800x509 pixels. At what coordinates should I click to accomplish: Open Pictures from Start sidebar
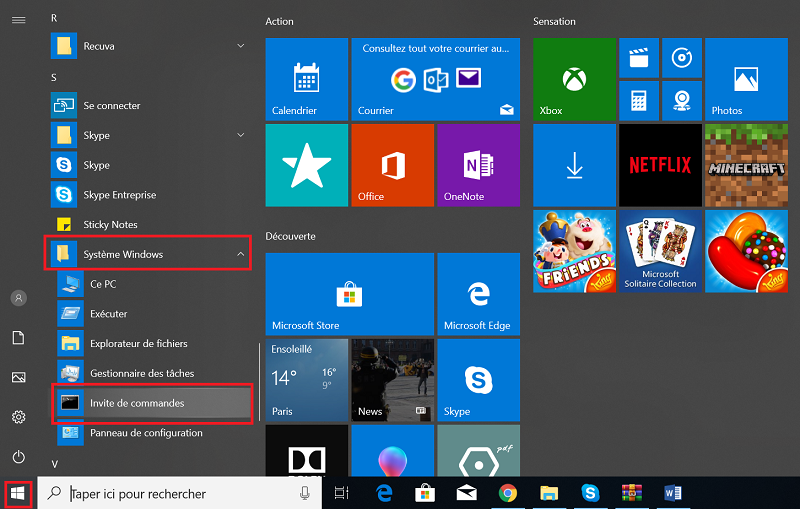coord(19,377)
